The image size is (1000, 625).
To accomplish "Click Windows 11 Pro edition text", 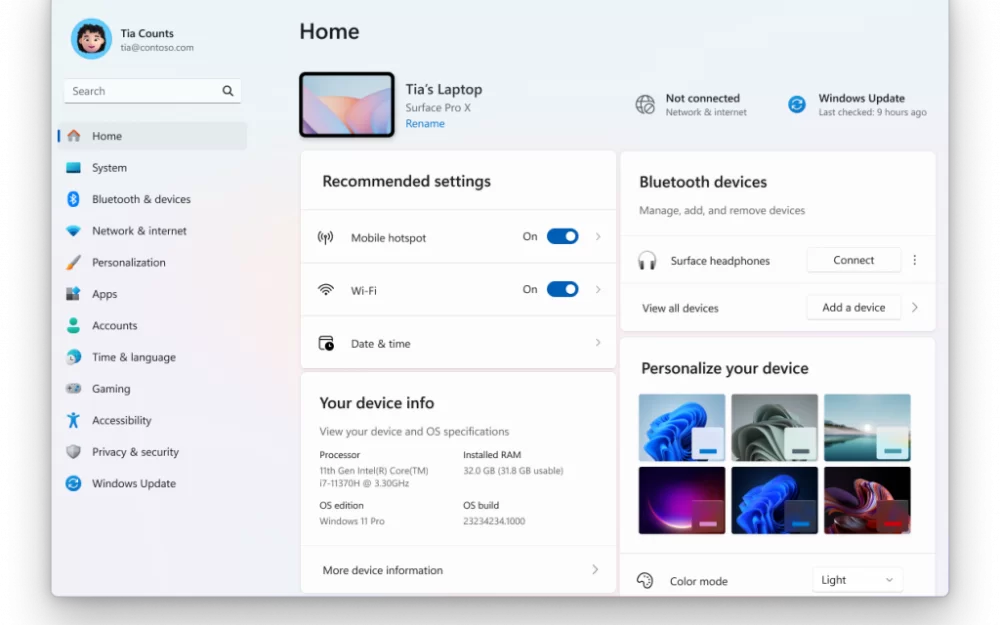I will [351, 521].
